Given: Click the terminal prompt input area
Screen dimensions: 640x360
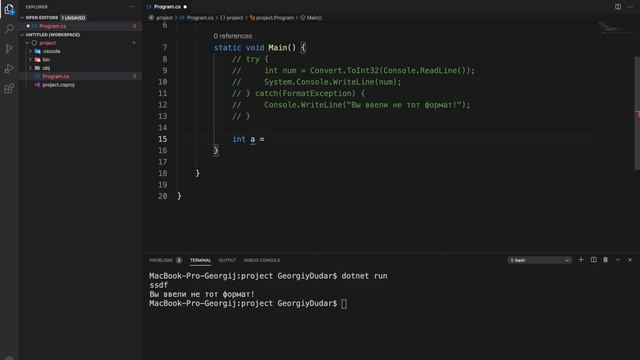Looking at the screenshot, I should tap(344, 304).
